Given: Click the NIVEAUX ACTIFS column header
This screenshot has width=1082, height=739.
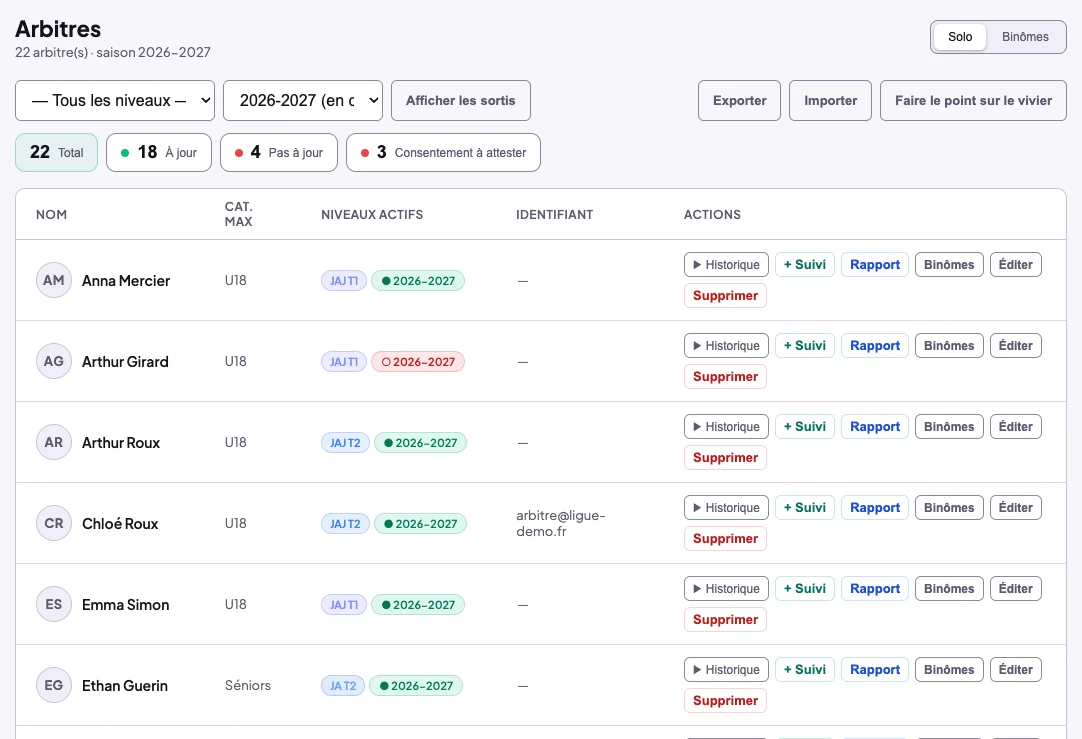Looking at the screenshot, I should 372,215.
